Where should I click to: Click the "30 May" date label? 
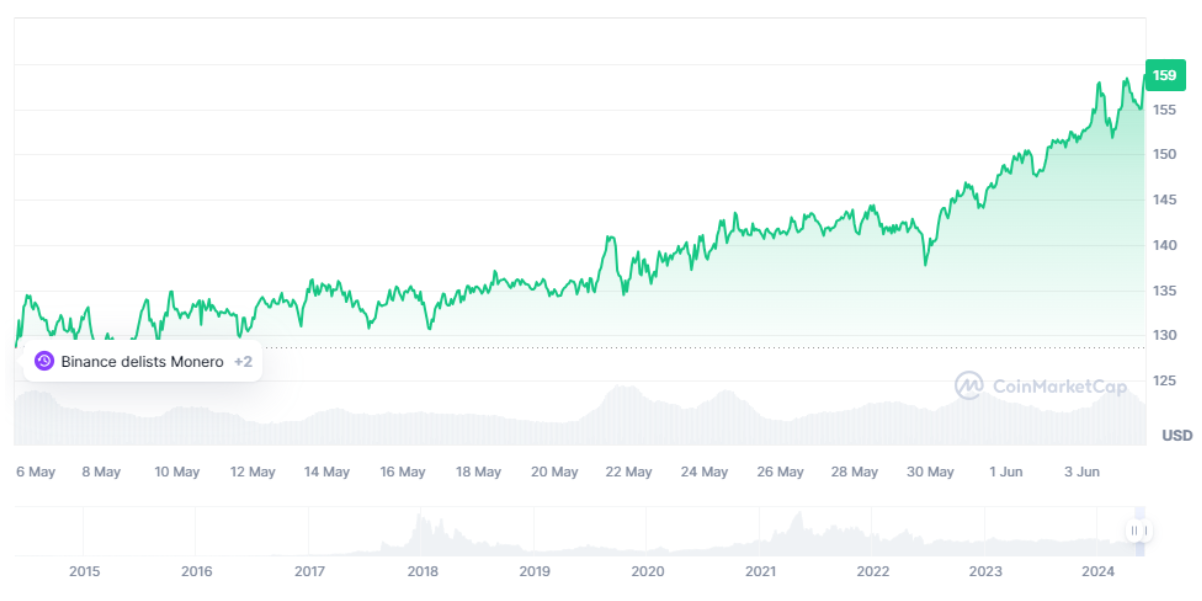(x=930, y=472)
